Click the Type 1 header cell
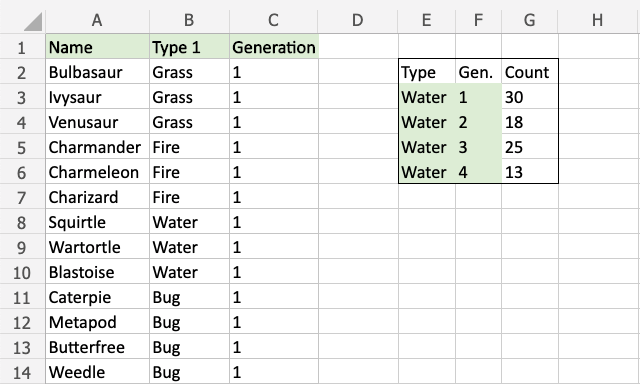This screenshot has height=384, width=640. tap(189, 47)
